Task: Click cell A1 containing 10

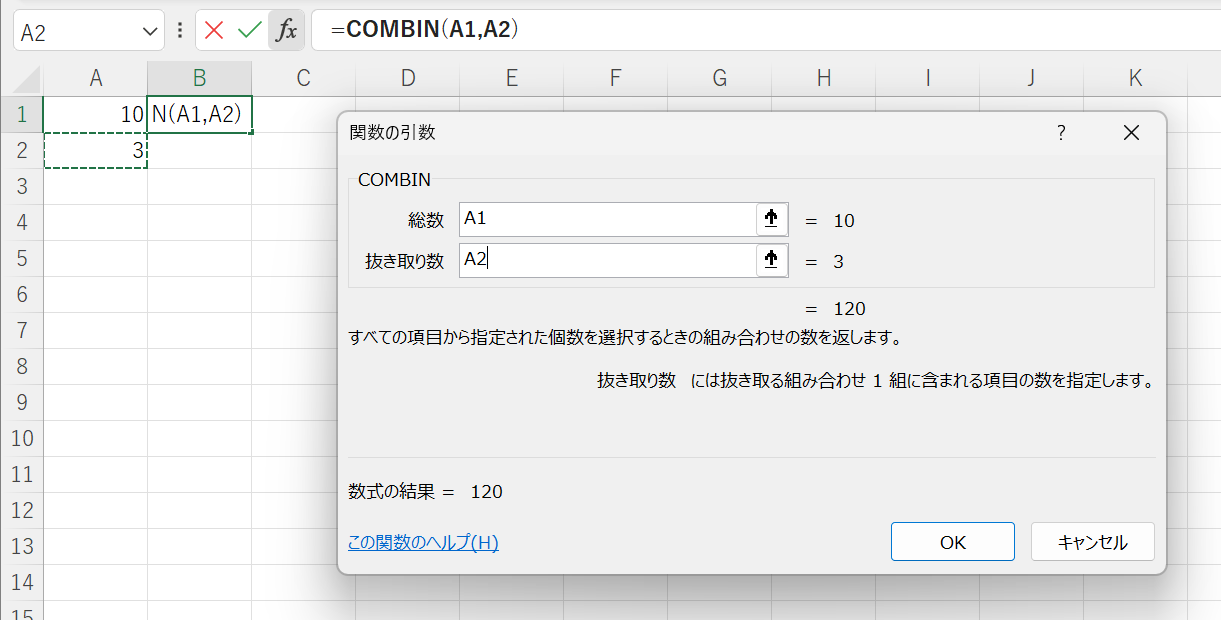Action: pyautogui.click(x=96, y=114)
